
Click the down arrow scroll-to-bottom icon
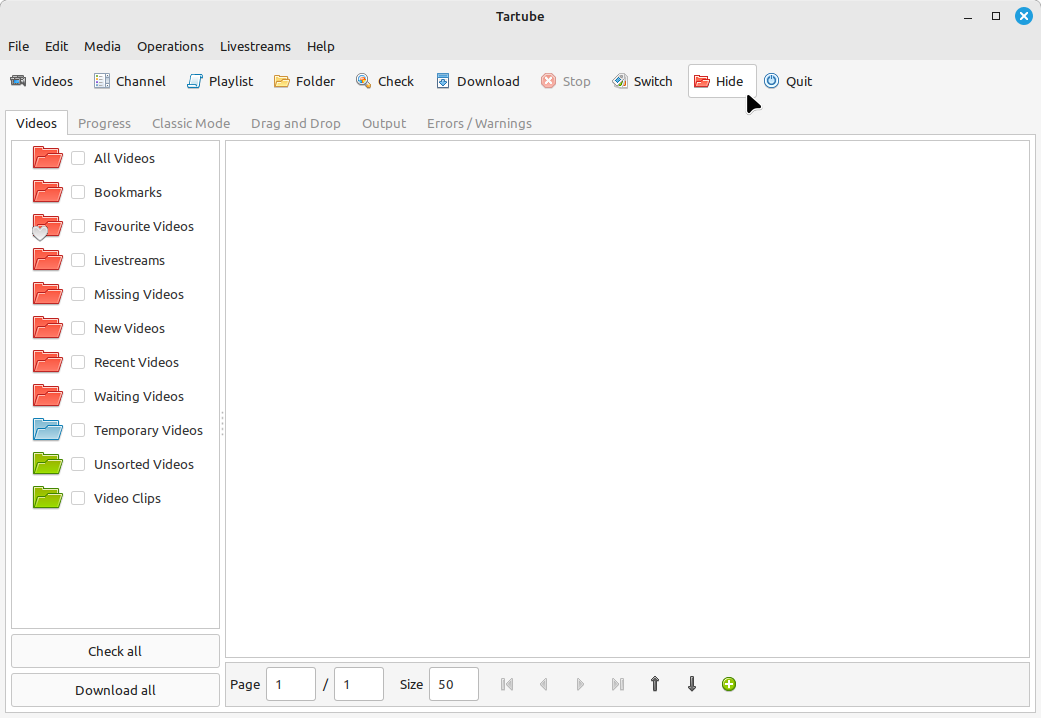[x=692, y=684]
